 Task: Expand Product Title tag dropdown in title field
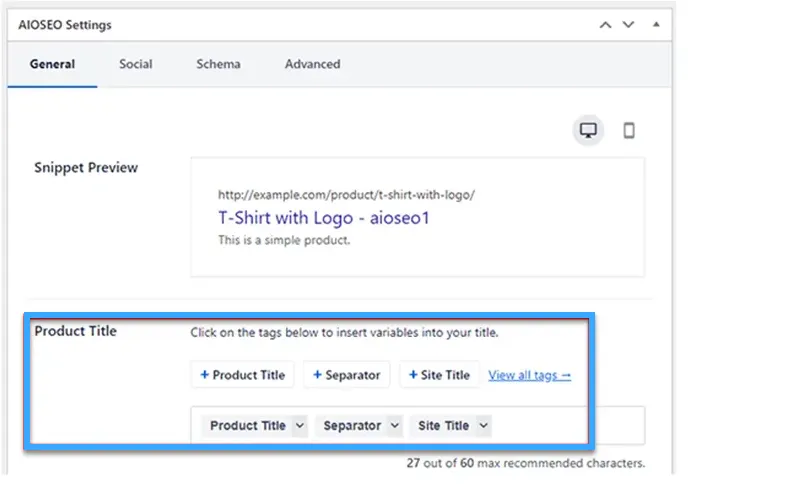point(300,426)
